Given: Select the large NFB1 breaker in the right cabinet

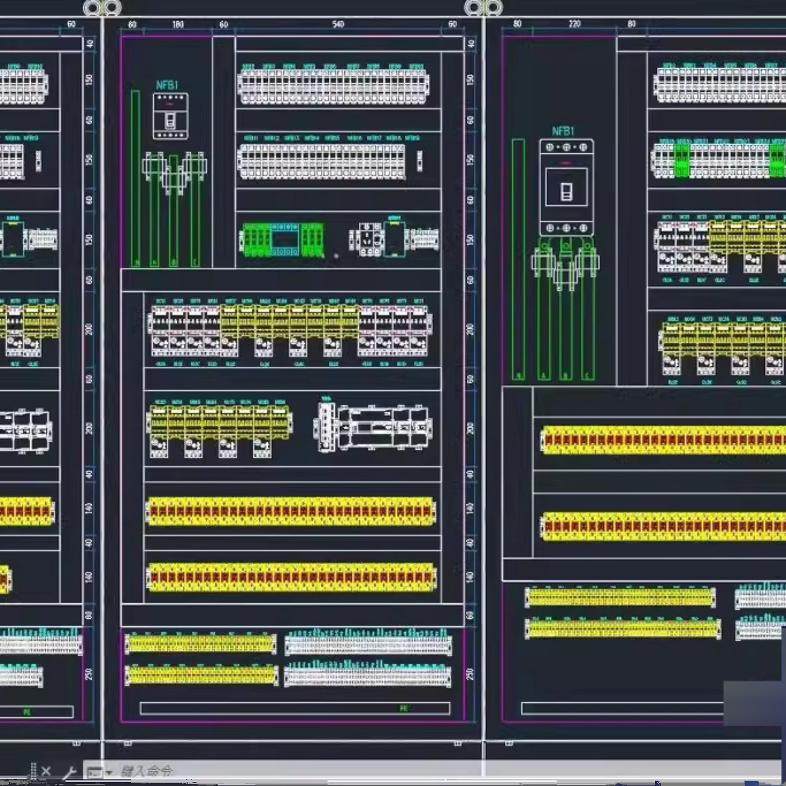Looking at the screenshot, I should (x=566, y=187).
